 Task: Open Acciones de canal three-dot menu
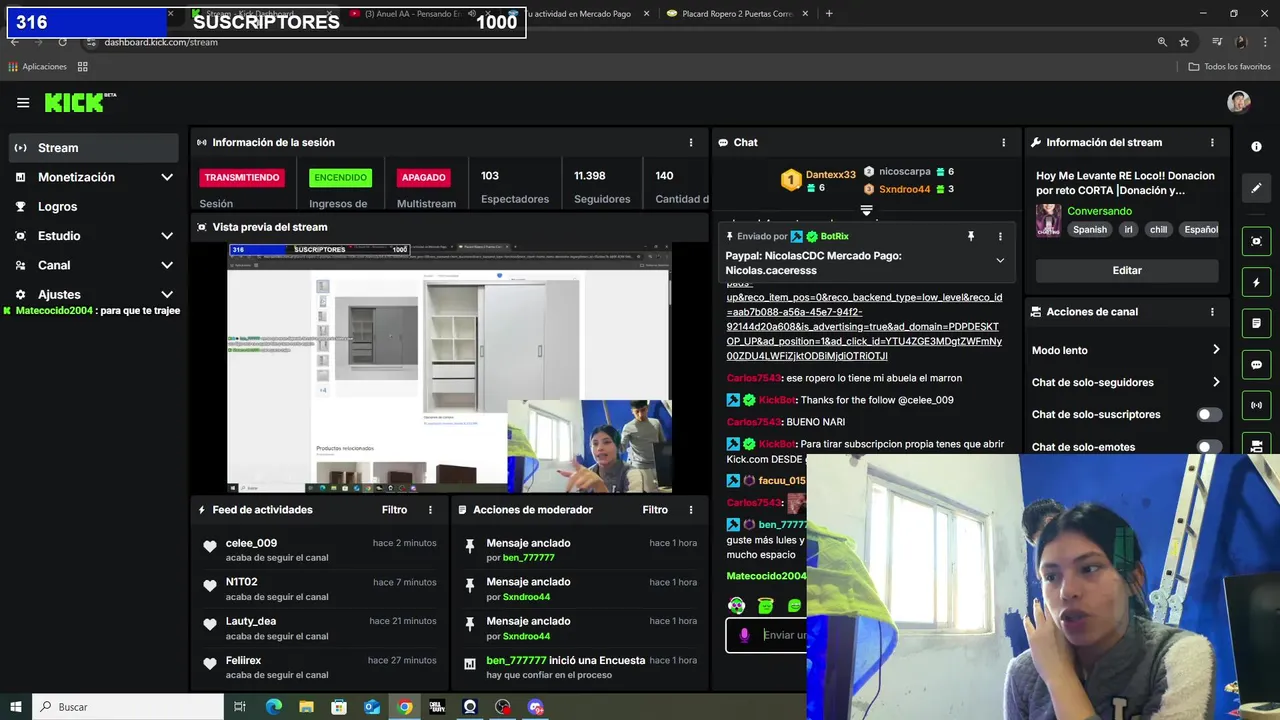1212,312
